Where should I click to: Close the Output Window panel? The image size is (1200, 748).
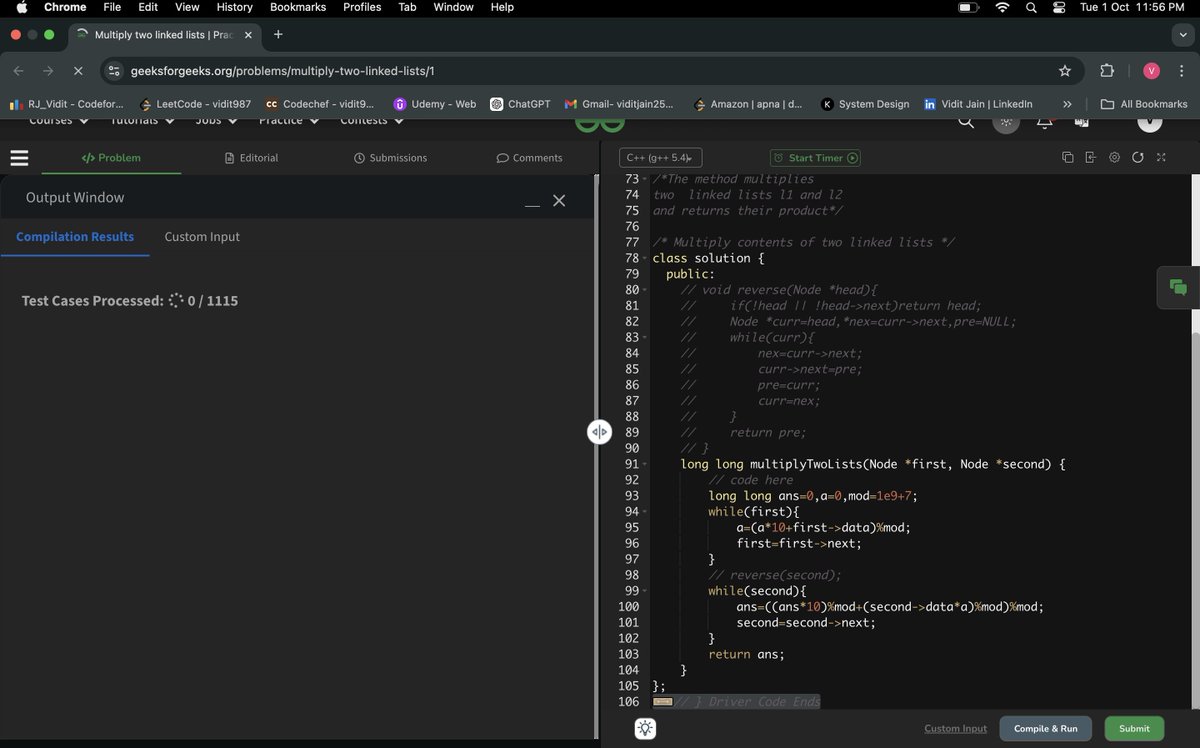pos(559,201)
